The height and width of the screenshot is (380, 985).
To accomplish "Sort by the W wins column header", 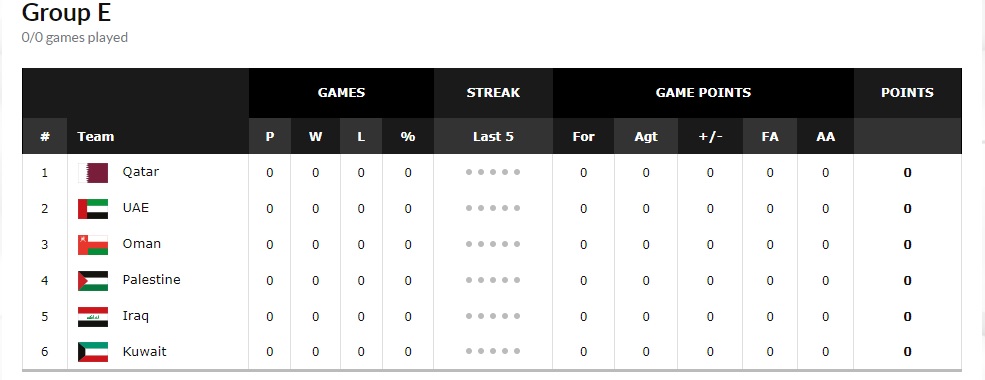I will pyautogui.click(x=315, y=136).
